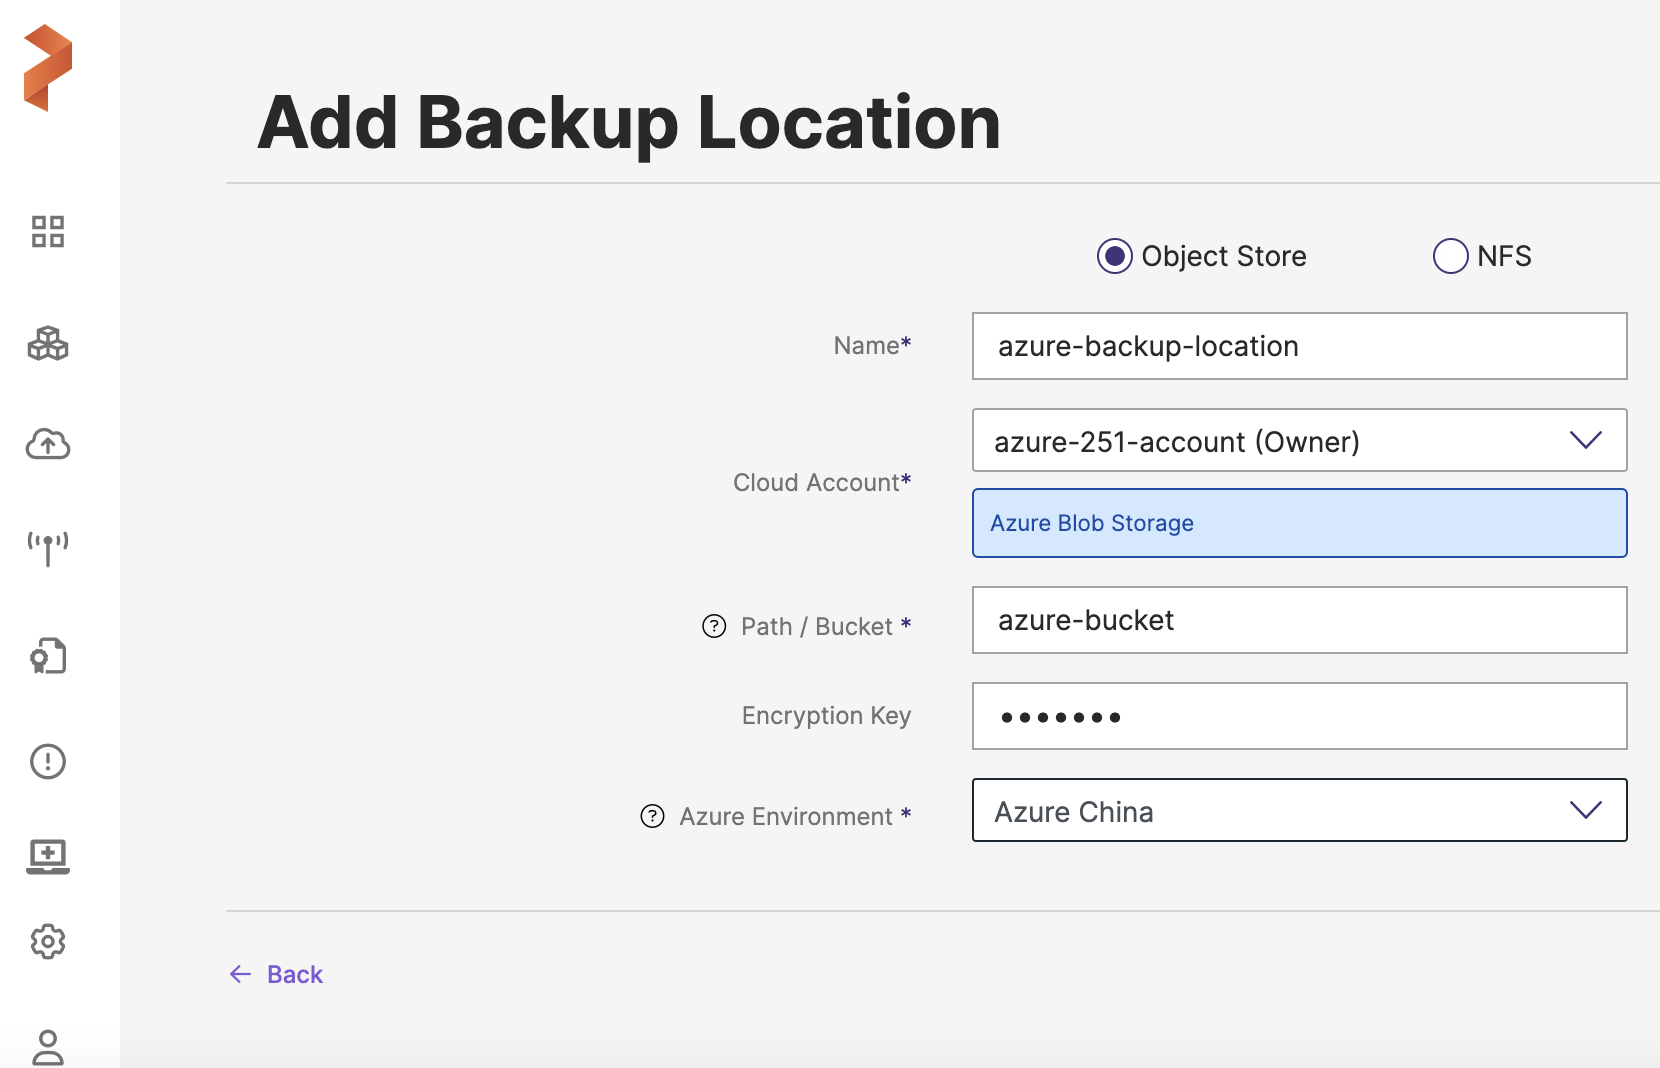
Task: Click the antenna broadcast sidebar icon
Action: click(48, 548)
